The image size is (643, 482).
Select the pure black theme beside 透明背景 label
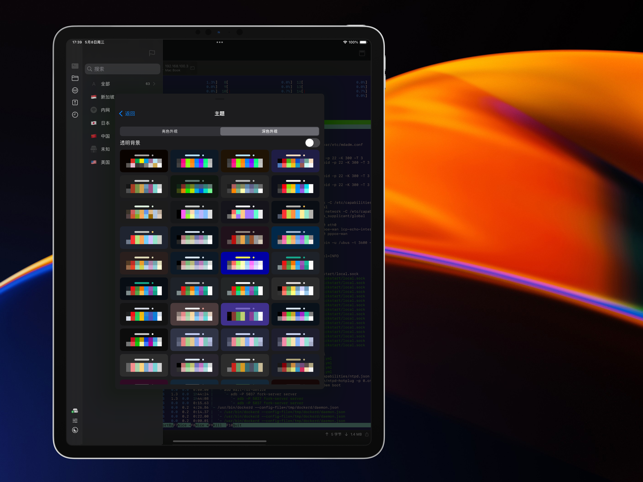[x=144, y=161]
